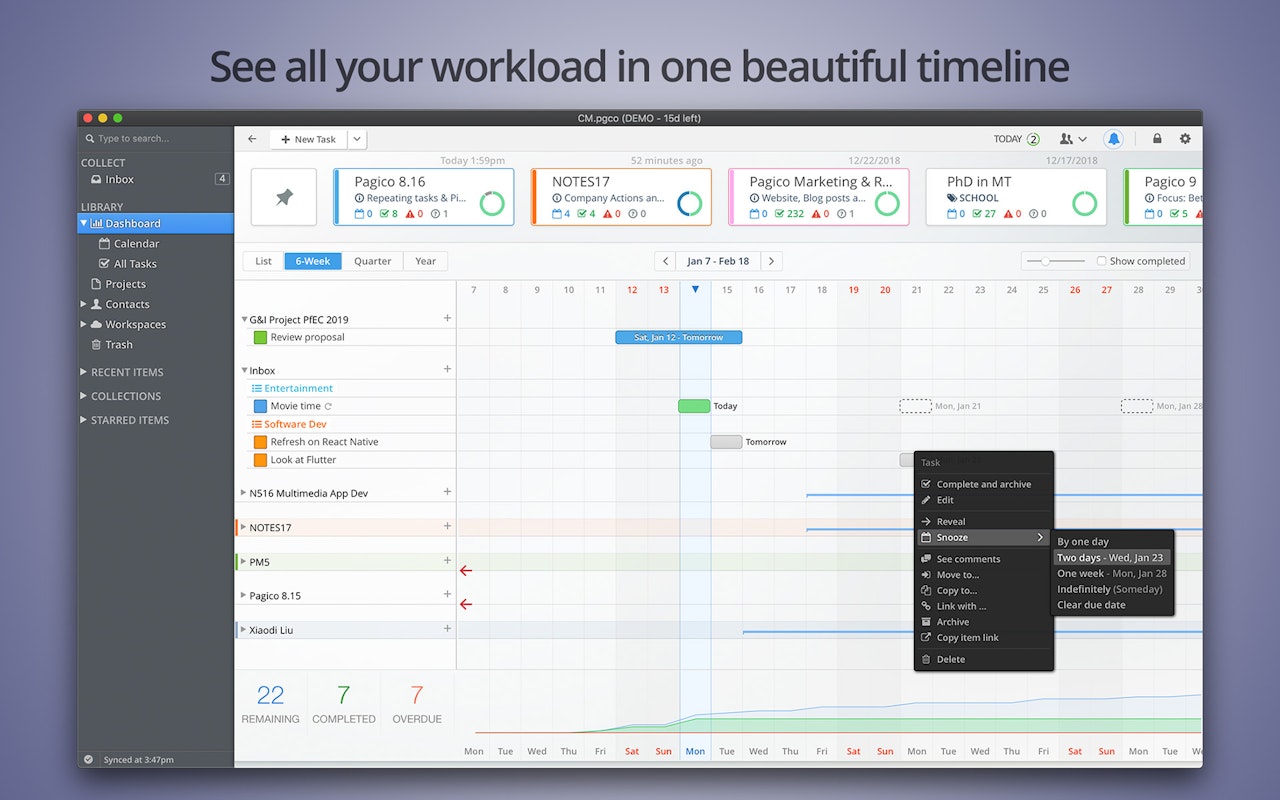The height and width of the screenshot is (800, 1280).
Task: Choose Clear due date option
Action: coord(1111,605)
